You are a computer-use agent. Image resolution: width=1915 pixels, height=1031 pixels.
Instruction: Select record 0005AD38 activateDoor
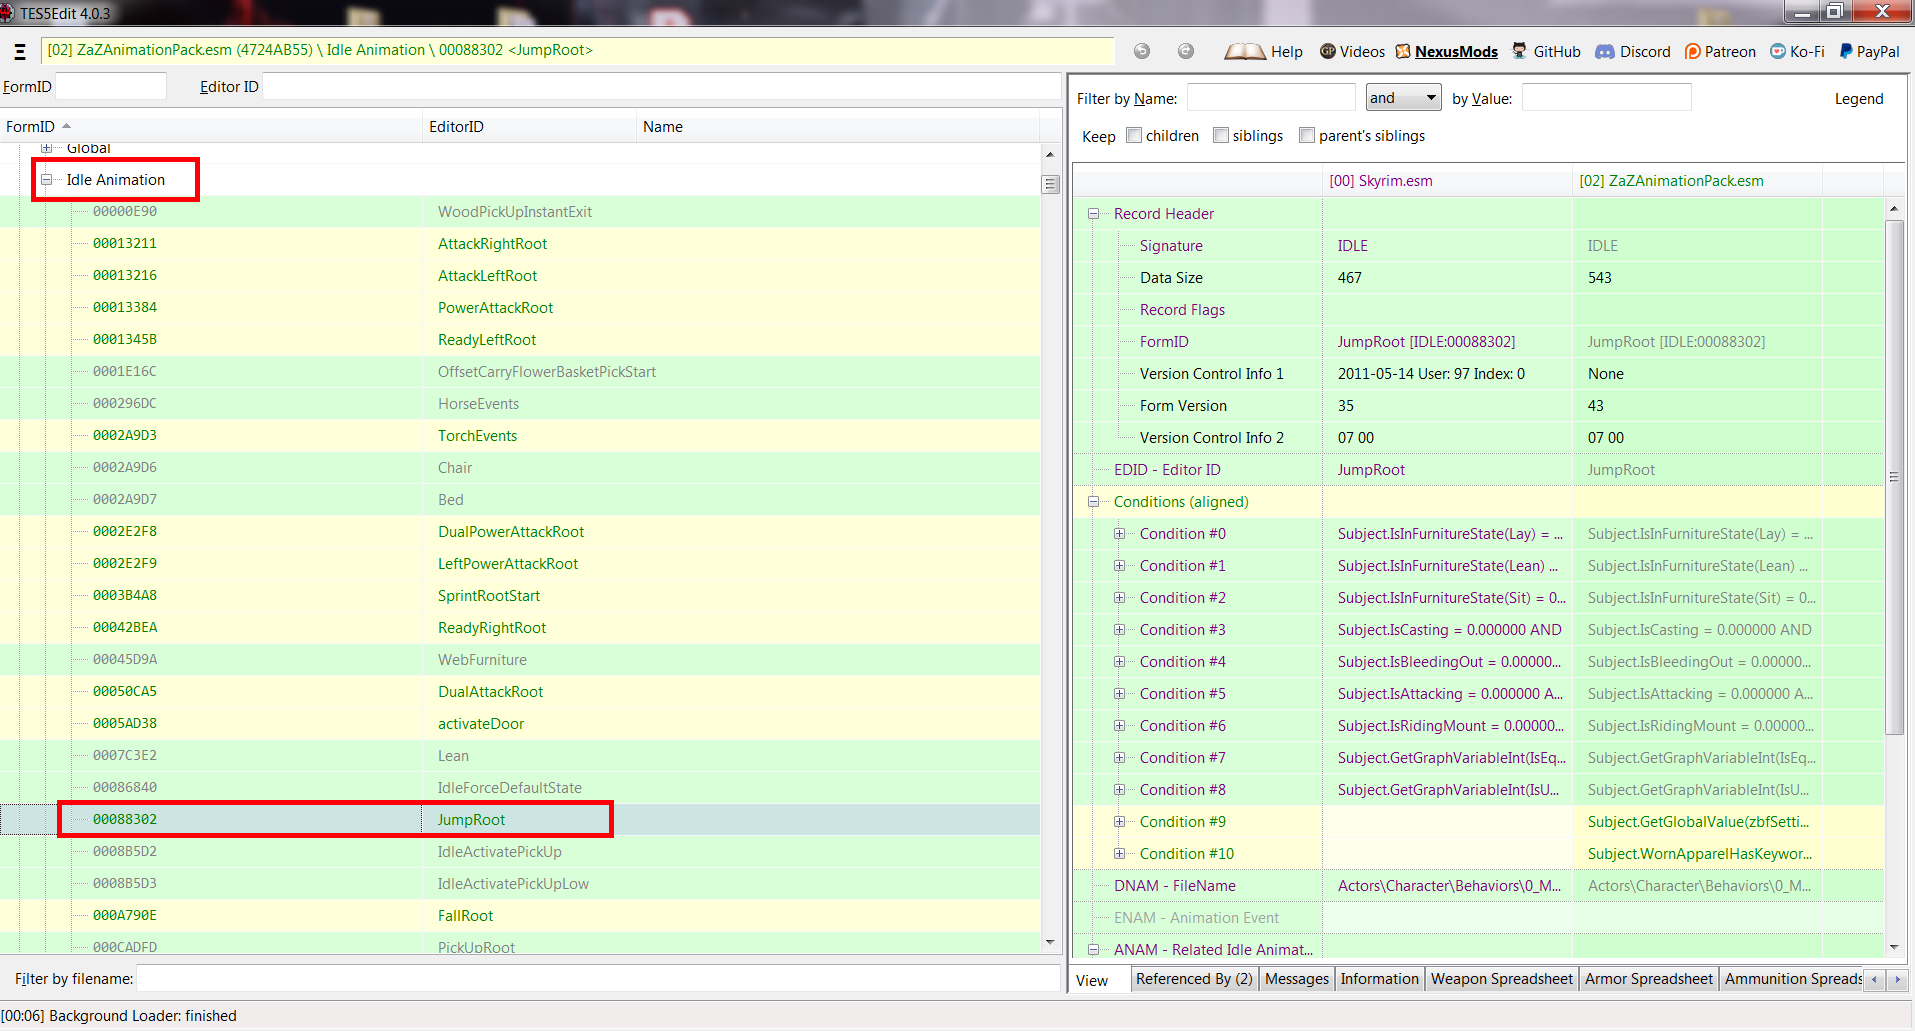coord(520,724)
